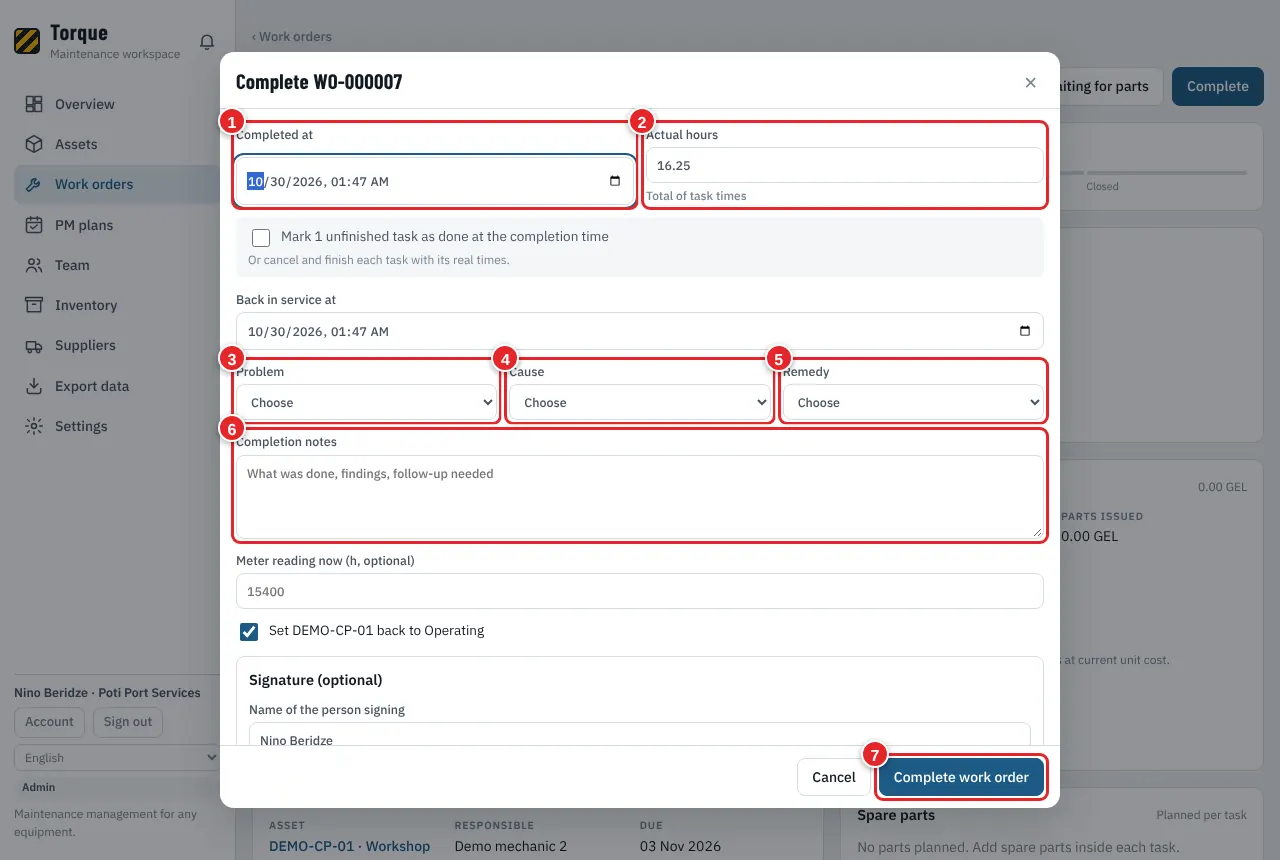Click the Settings gear icon
Viewport: 1280px width, 860px height.
34,426
